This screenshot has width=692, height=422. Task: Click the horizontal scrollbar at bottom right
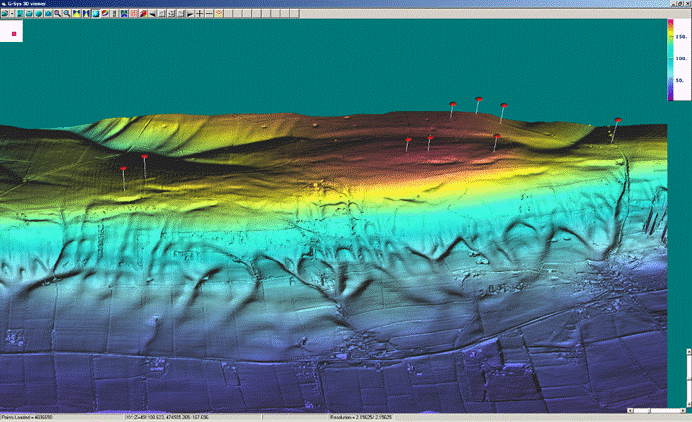(655, 411)
